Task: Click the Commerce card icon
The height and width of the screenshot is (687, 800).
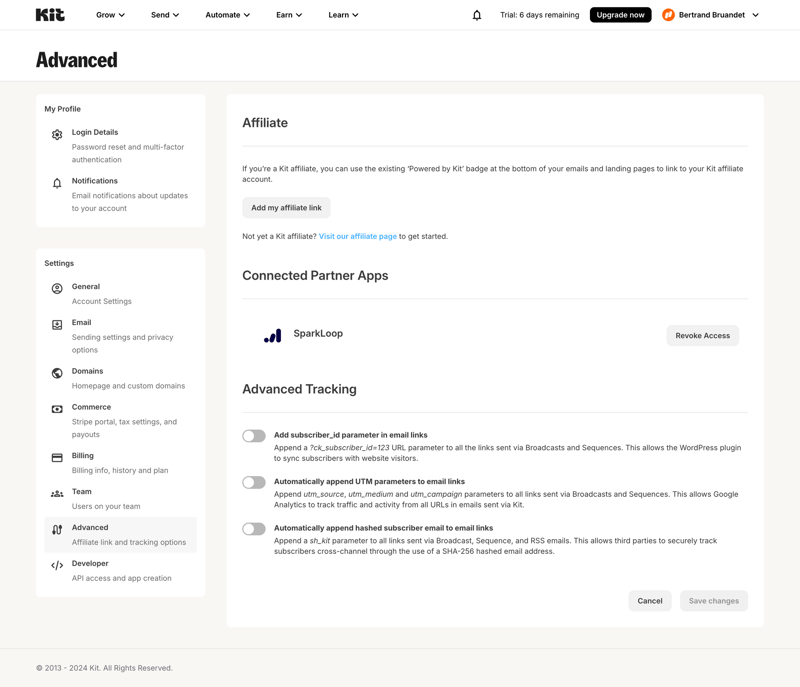Action: point(57,408)
